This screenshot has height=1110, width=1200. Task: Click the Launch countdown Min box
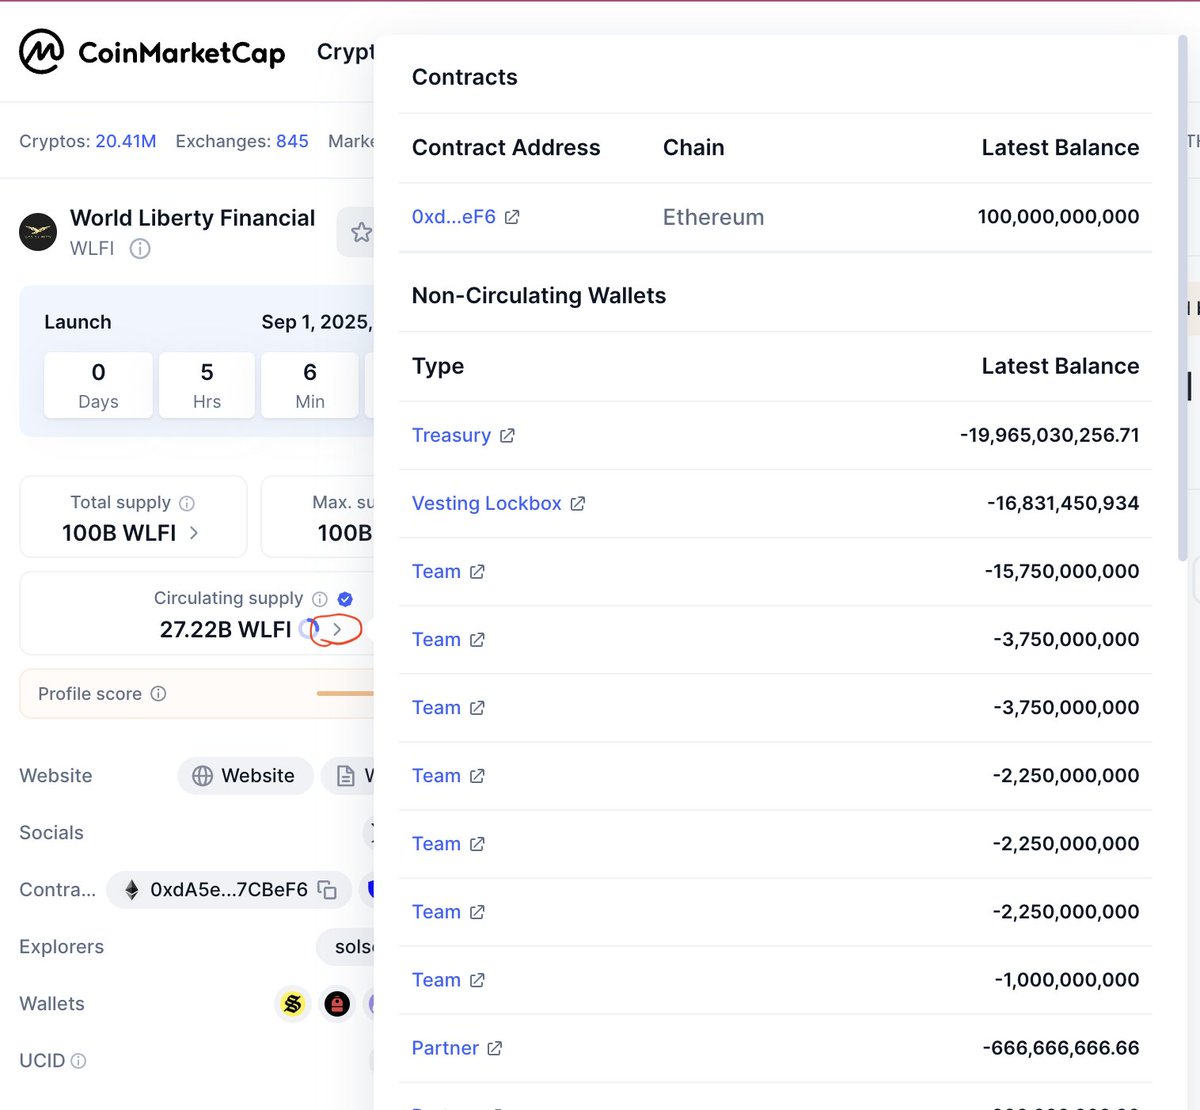click(x=310, y=385)
